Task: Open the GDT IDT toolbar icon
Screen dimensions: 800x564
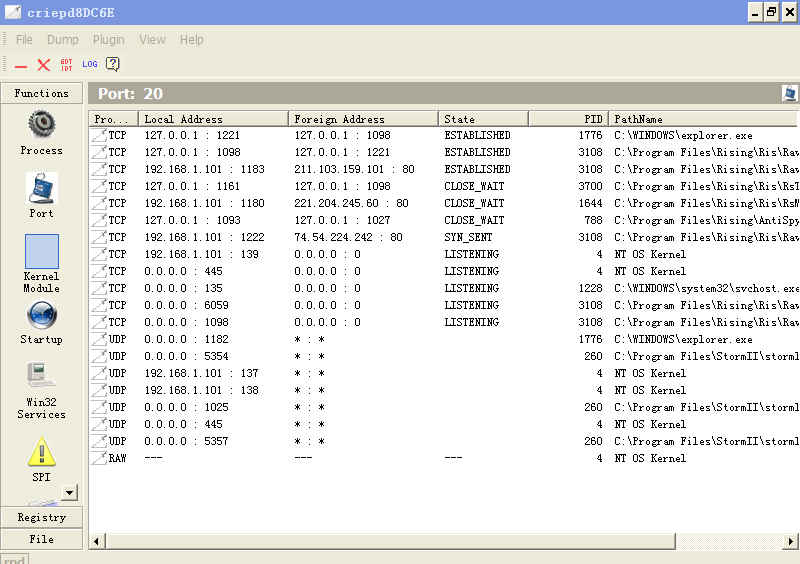Action: click(x=66, y=65)
